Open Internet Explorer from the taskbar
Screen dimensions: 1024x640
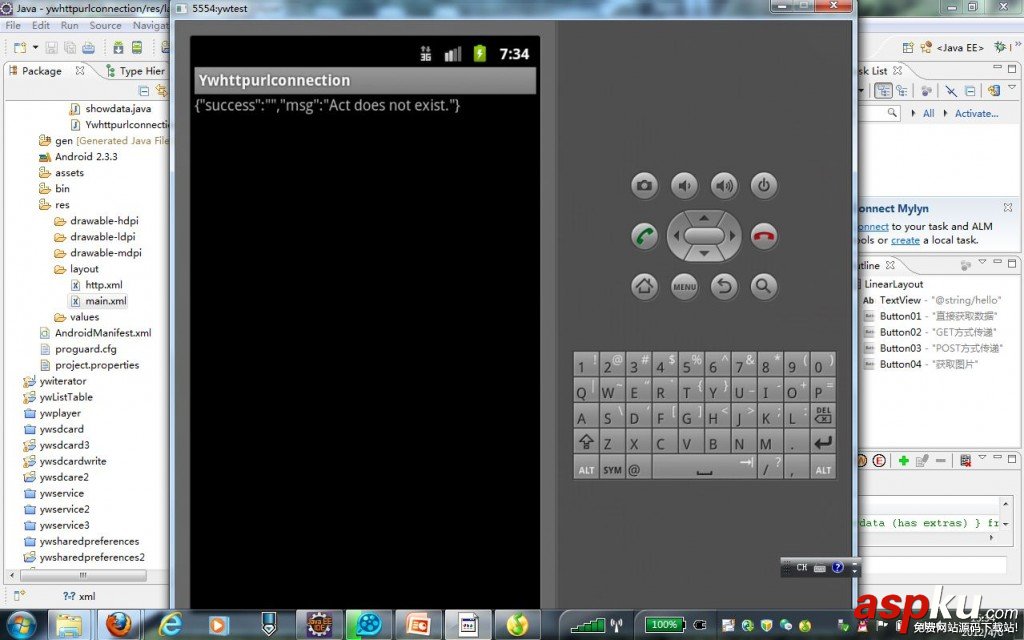[170, 624]
